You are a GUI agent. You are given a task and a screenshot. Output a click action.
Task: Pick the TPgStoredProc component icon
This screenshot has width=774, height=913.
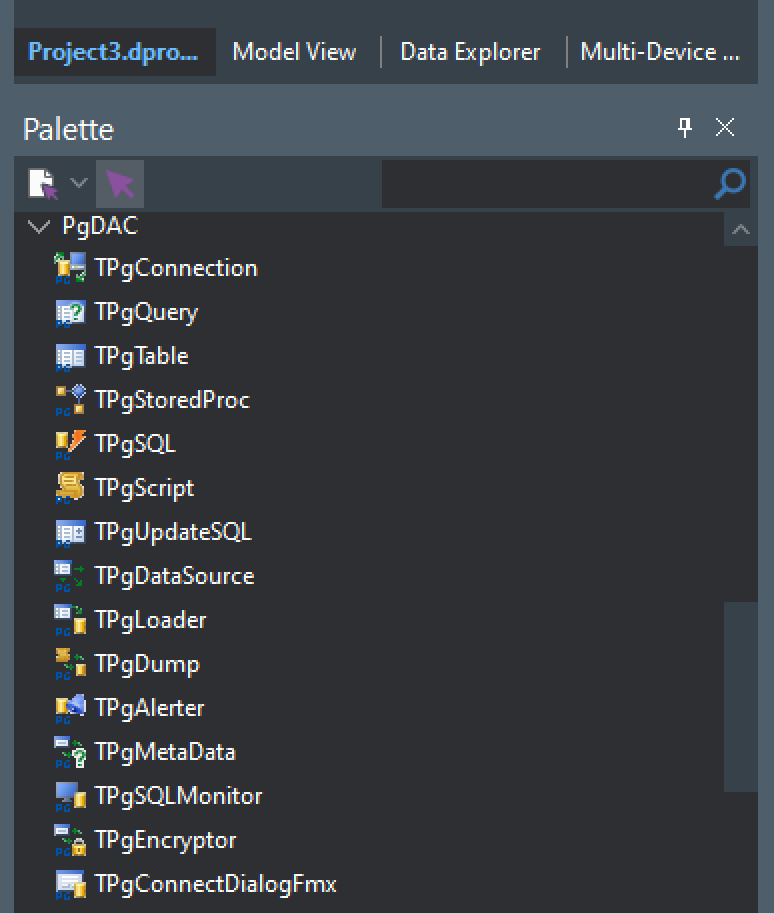70,400
